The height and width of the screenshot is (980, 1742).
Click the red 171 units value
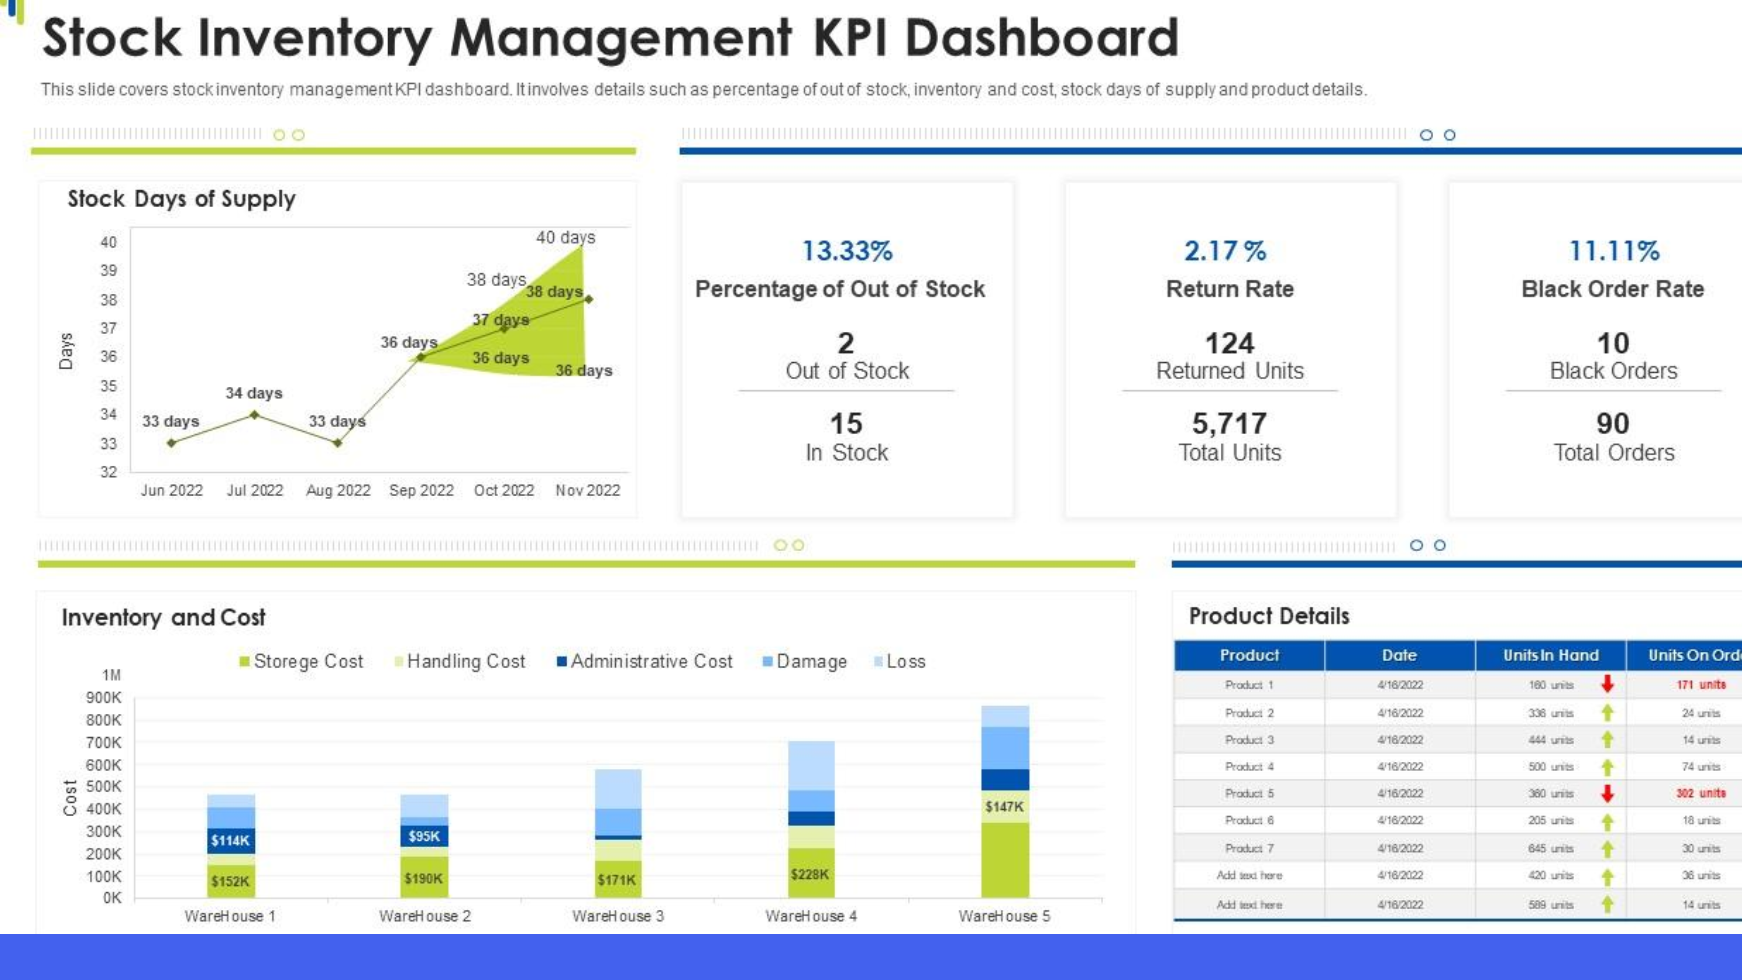(1700, 685)
